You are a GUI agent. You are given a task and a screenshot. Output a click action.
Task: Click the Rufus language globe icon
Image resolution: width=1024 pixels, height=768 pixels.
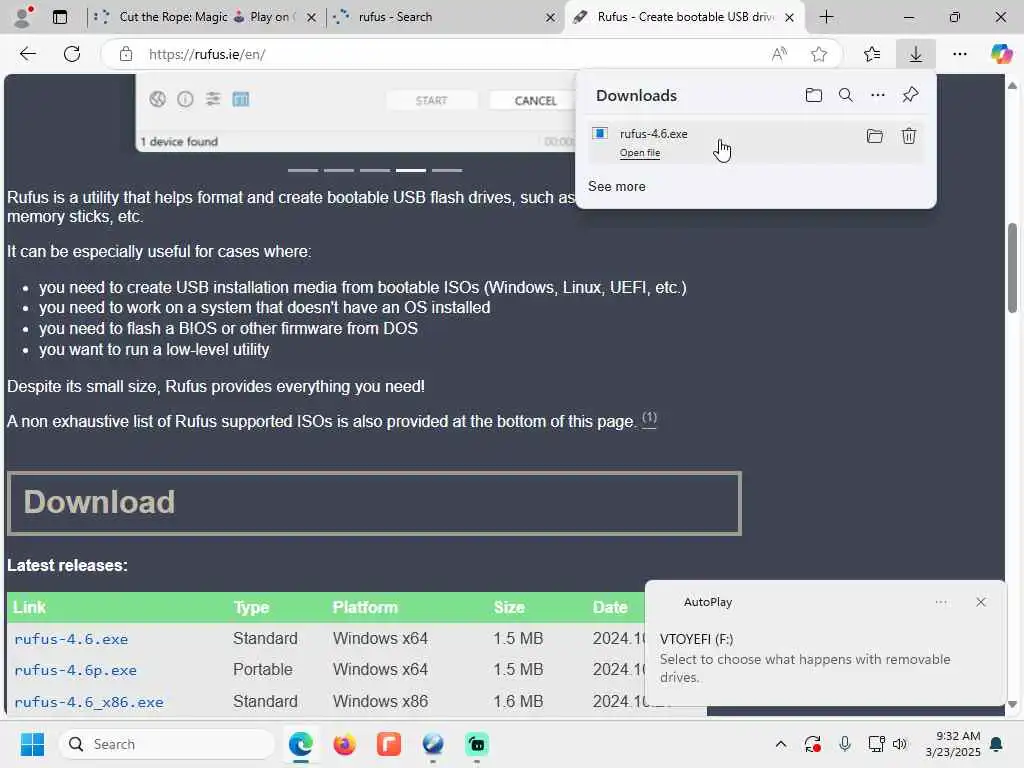(x=157, y=99)
